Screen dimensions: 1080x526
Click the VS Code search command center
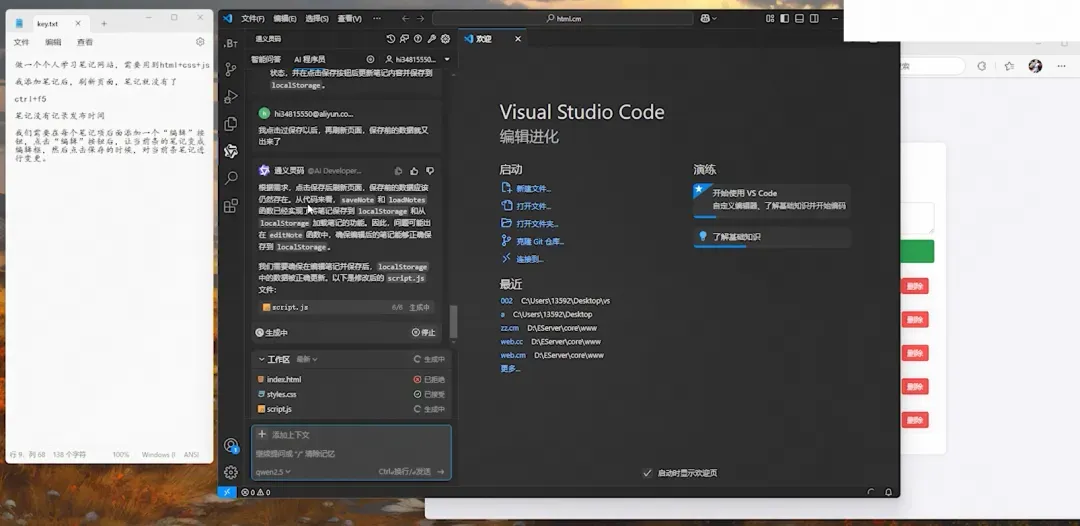click(563, 19)
